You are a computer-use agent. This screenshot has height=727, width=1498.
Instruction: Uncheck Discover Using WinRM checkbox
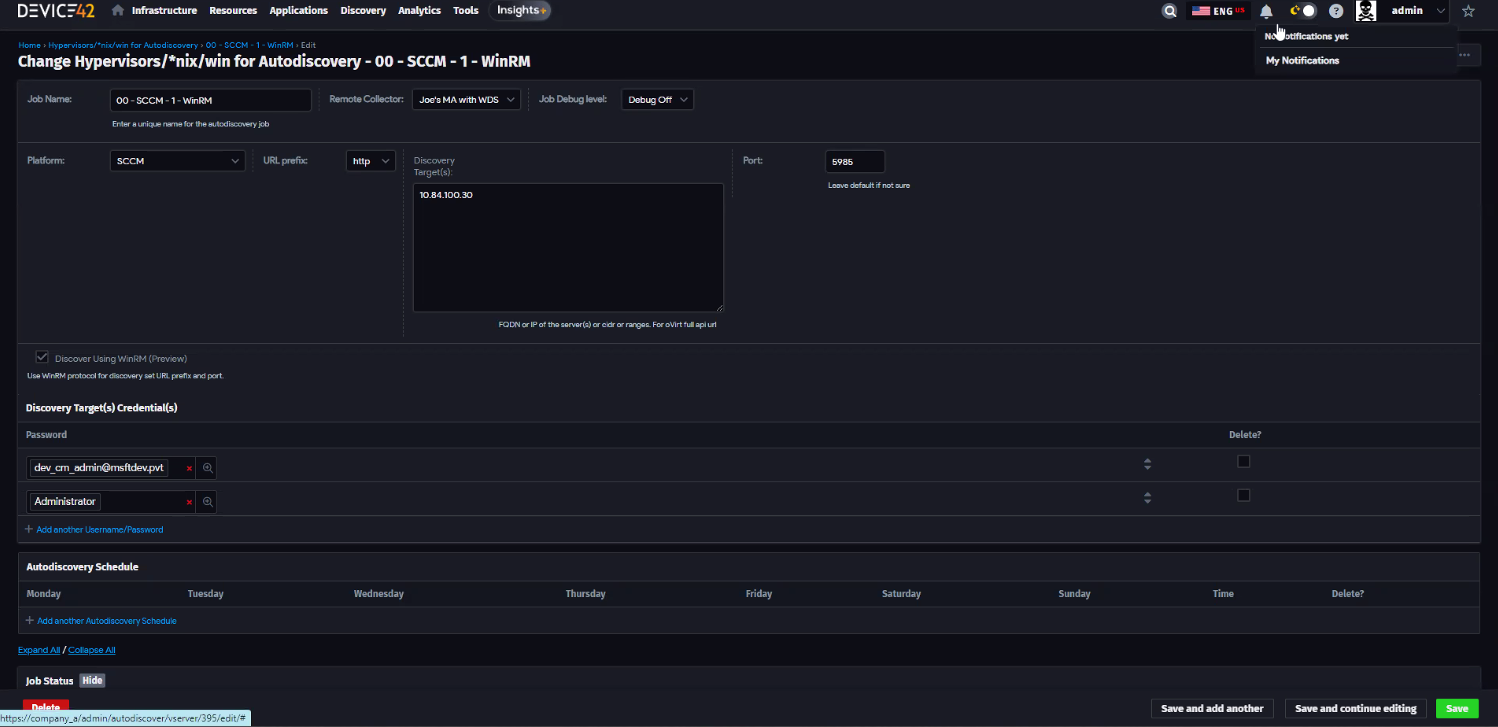[42, 357]
